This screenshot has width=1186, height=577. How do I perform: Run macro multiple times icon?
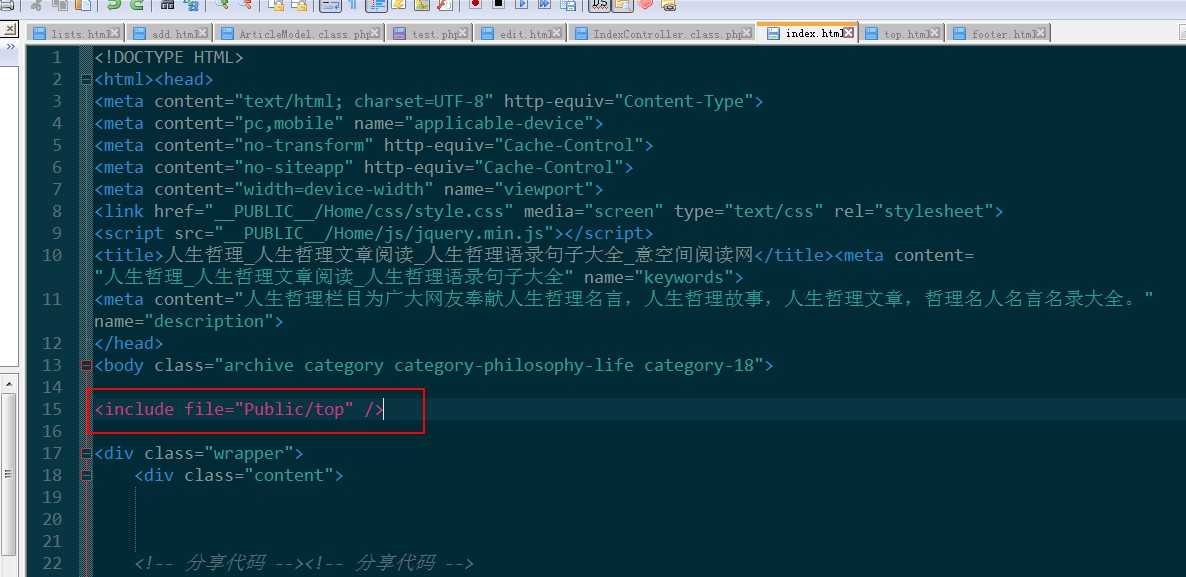pyautogui.click(x=545, y=5)
